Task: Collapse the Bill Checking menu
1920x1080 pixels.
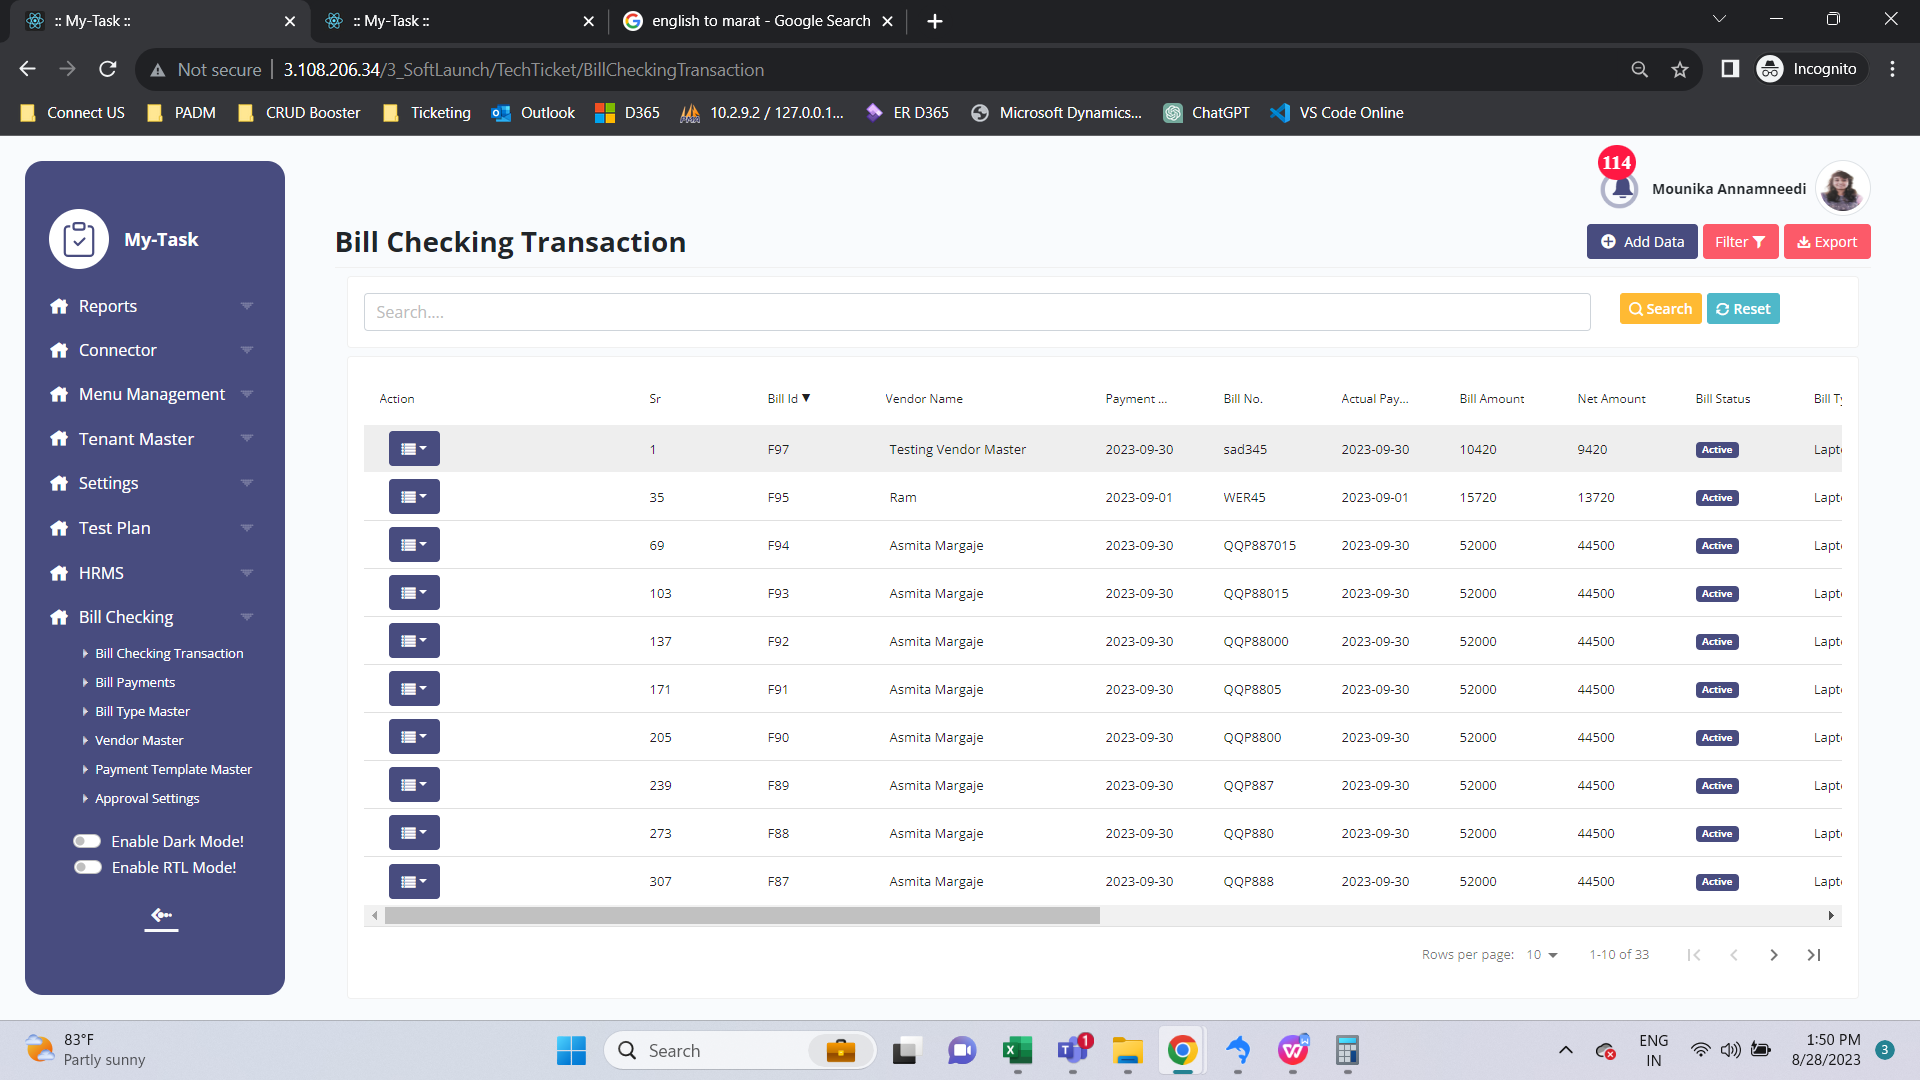Action: [x=151, y=617]
